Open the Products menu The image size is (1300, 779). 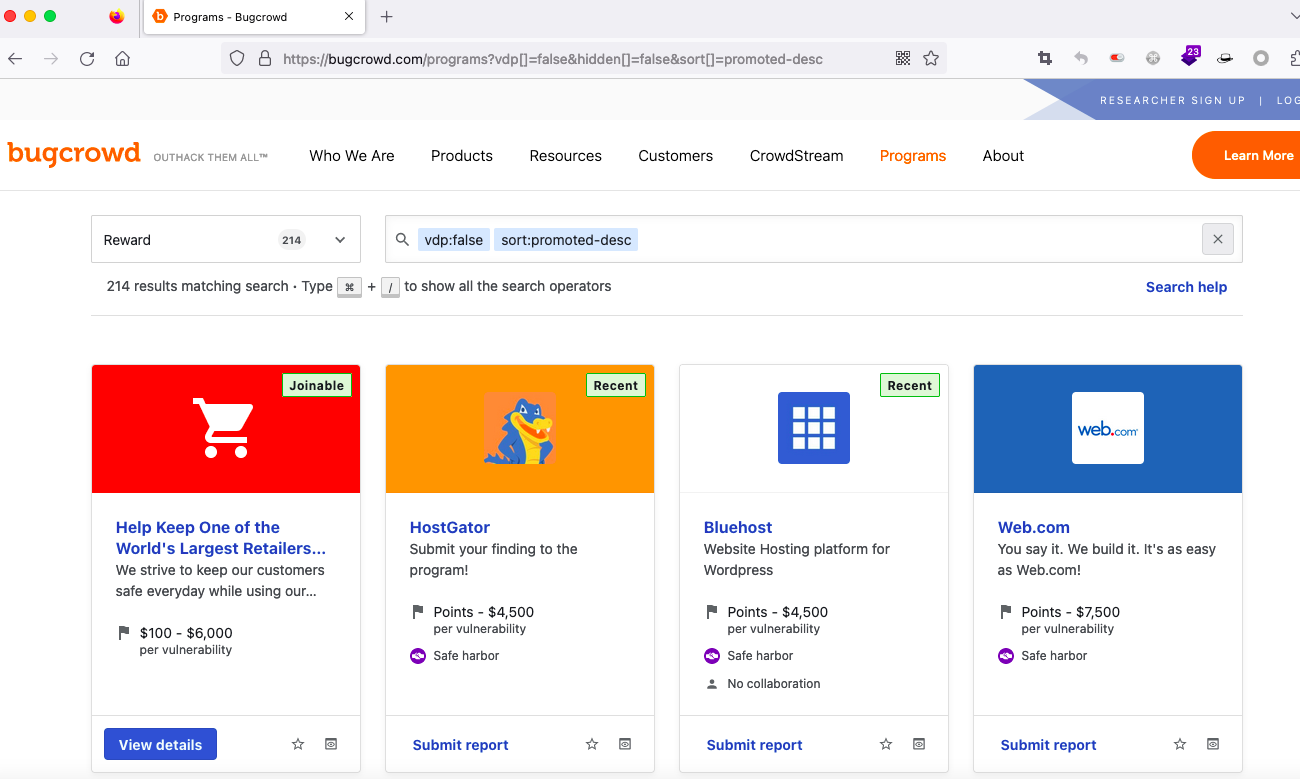pos(462,156)
